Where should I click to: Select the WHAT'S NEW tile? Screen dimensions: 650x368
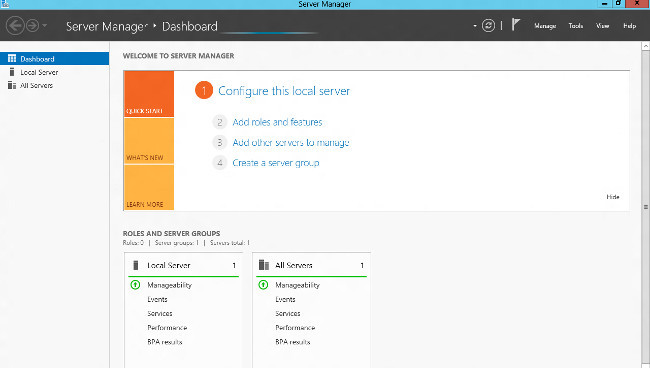(149, 141)
